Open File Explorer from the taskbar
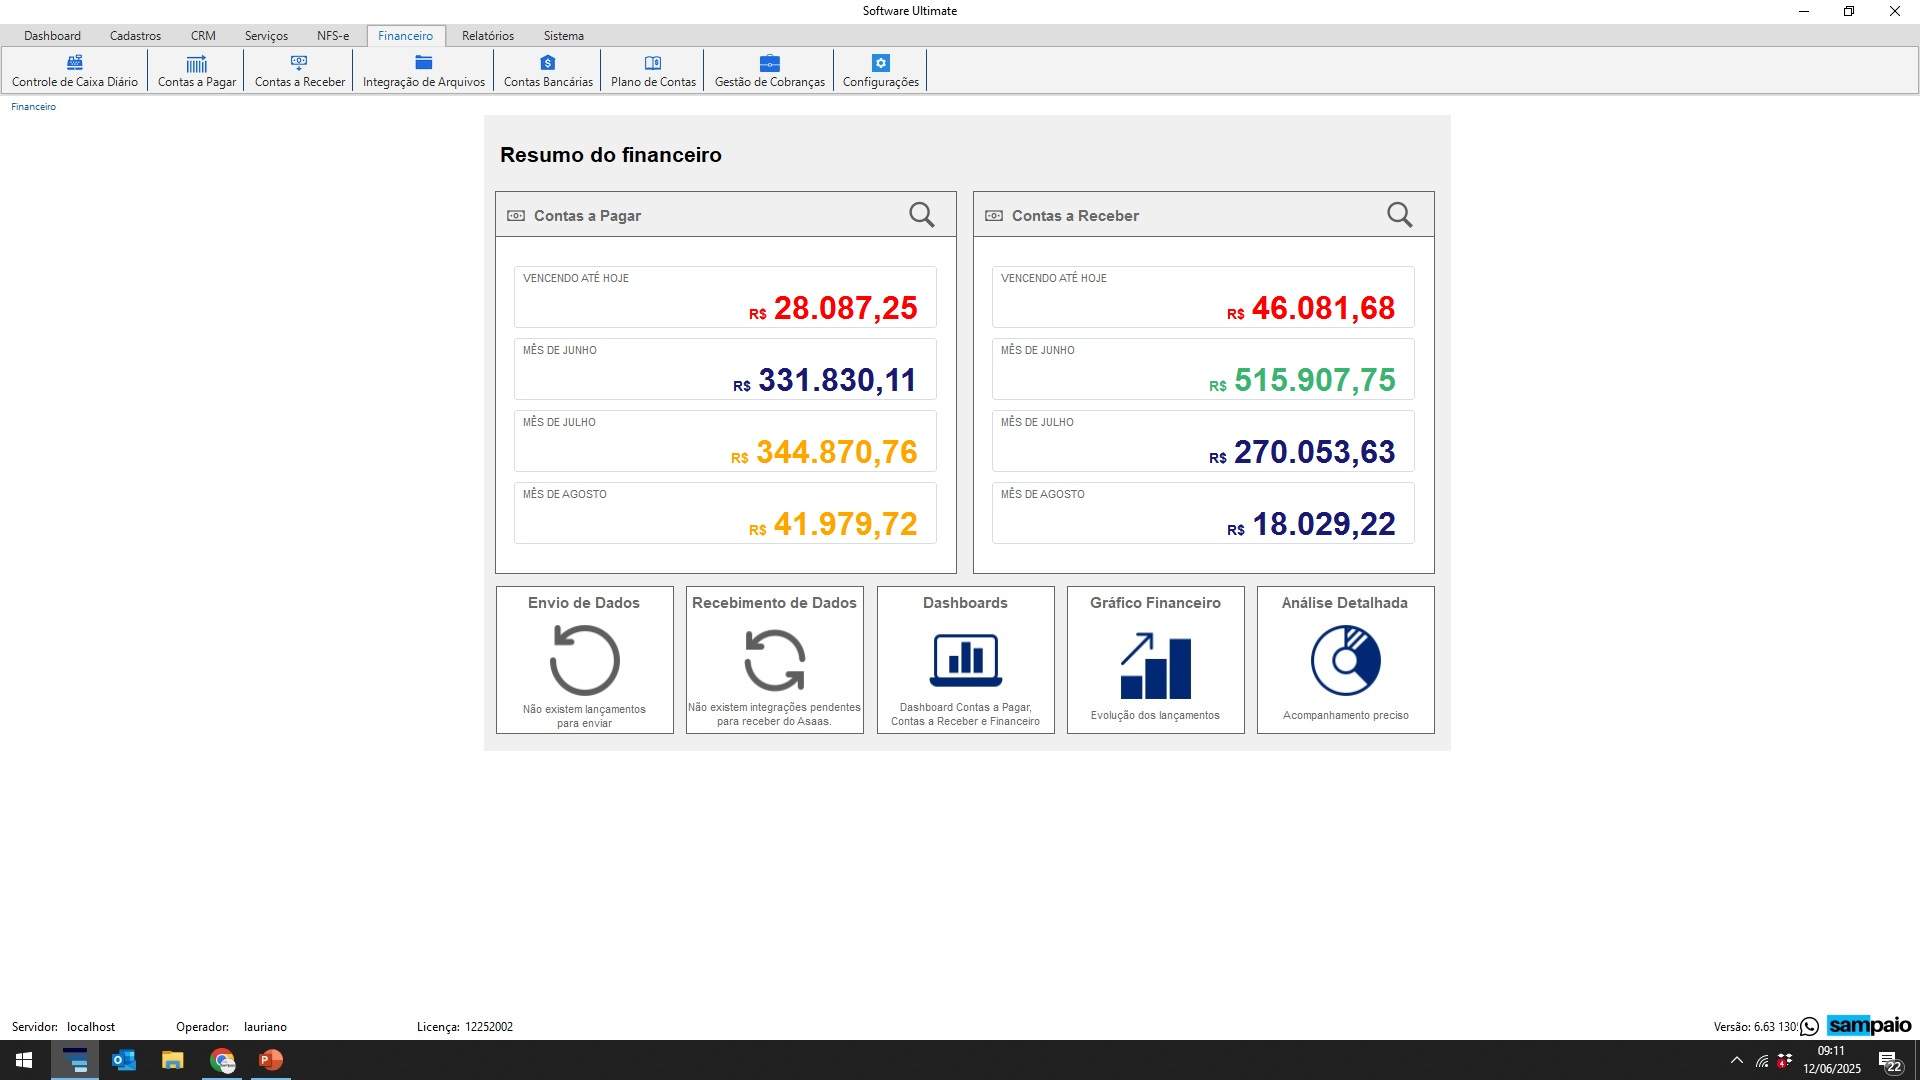Screen dimensions: 1920x1080 [173, 1060]
